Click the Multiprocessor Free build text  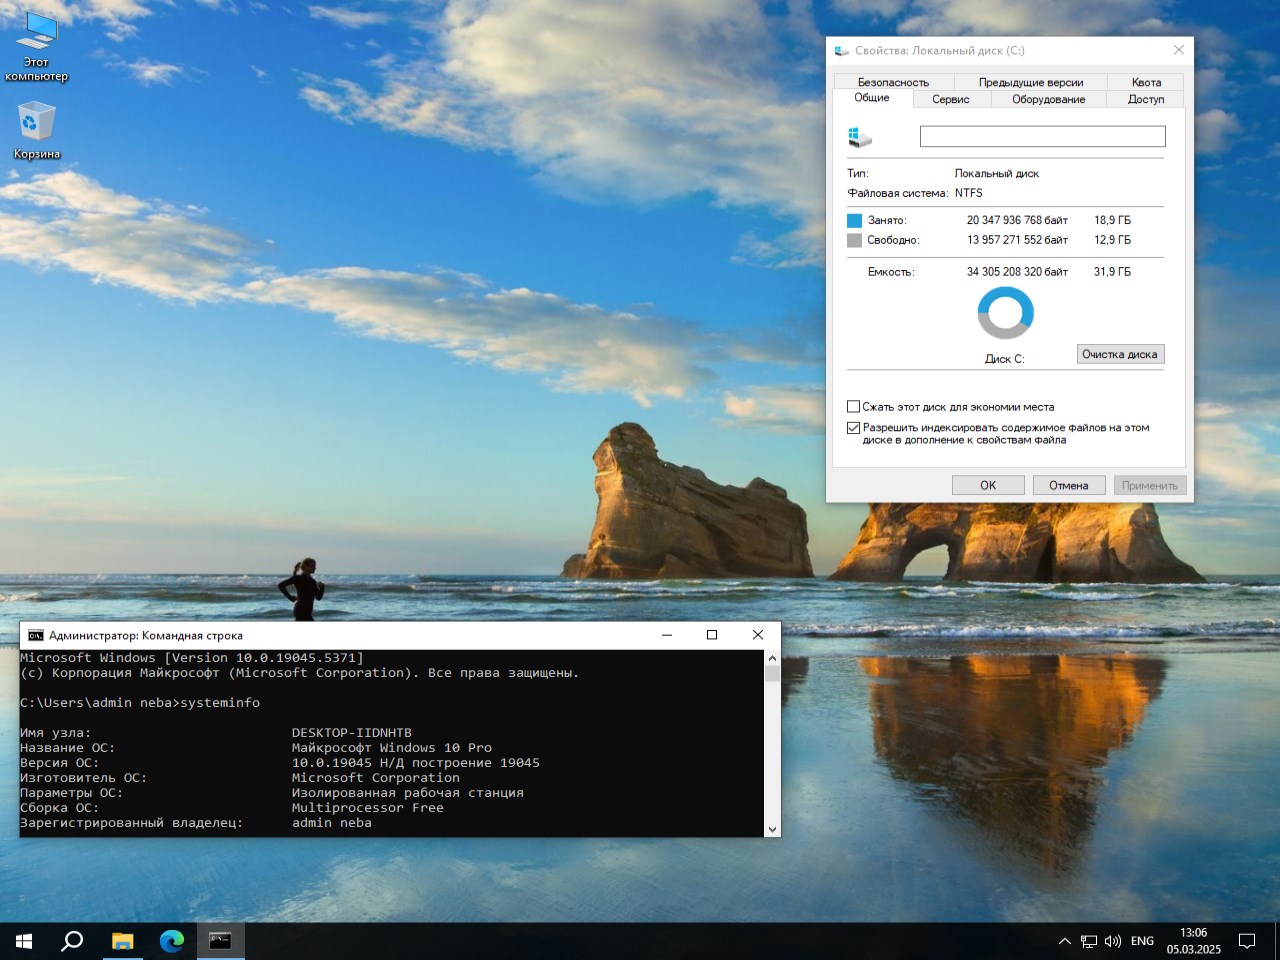tap(368, 808)
